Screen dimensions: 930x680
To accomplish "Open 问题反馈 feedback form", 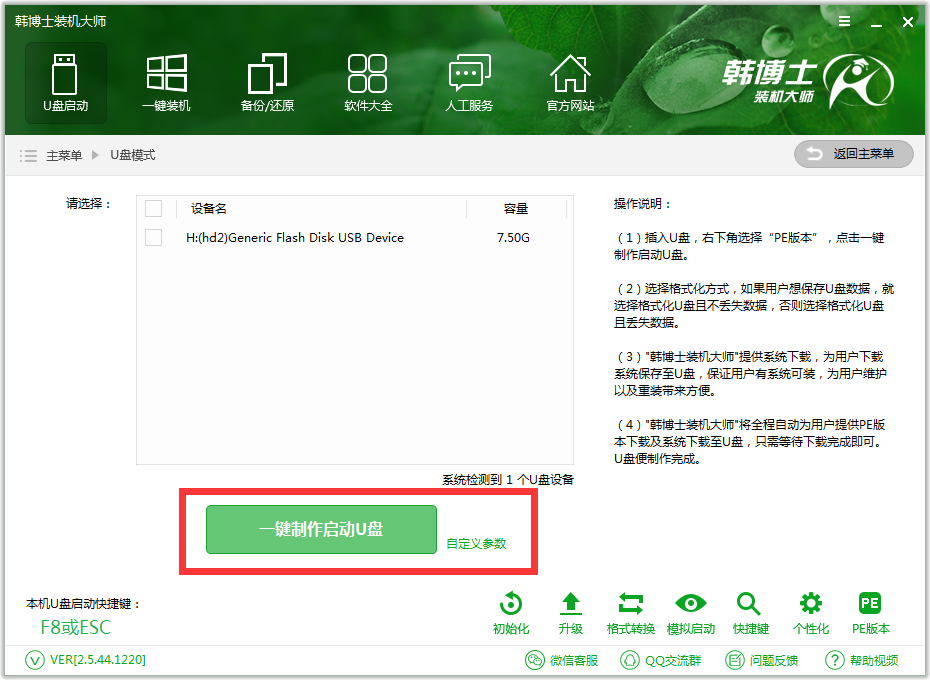I will [x=762, y=660].
